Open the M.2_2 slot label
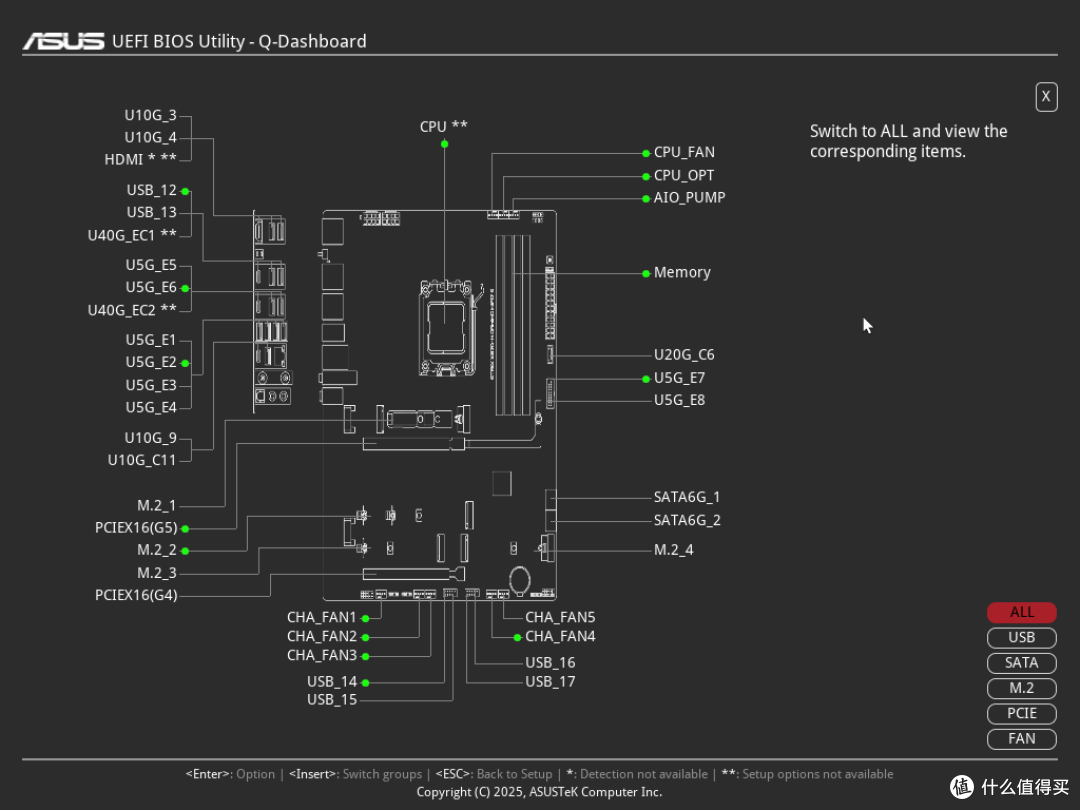The width and height of the screenshot is (1080, 810). (x=156, y=550)
